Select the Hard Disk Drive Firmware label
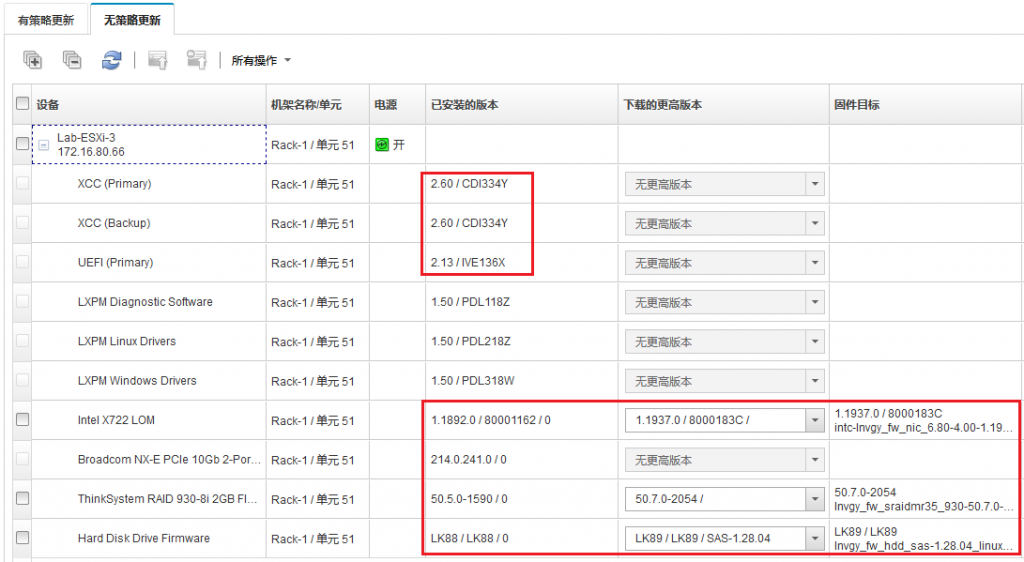 tap(144, 538)
